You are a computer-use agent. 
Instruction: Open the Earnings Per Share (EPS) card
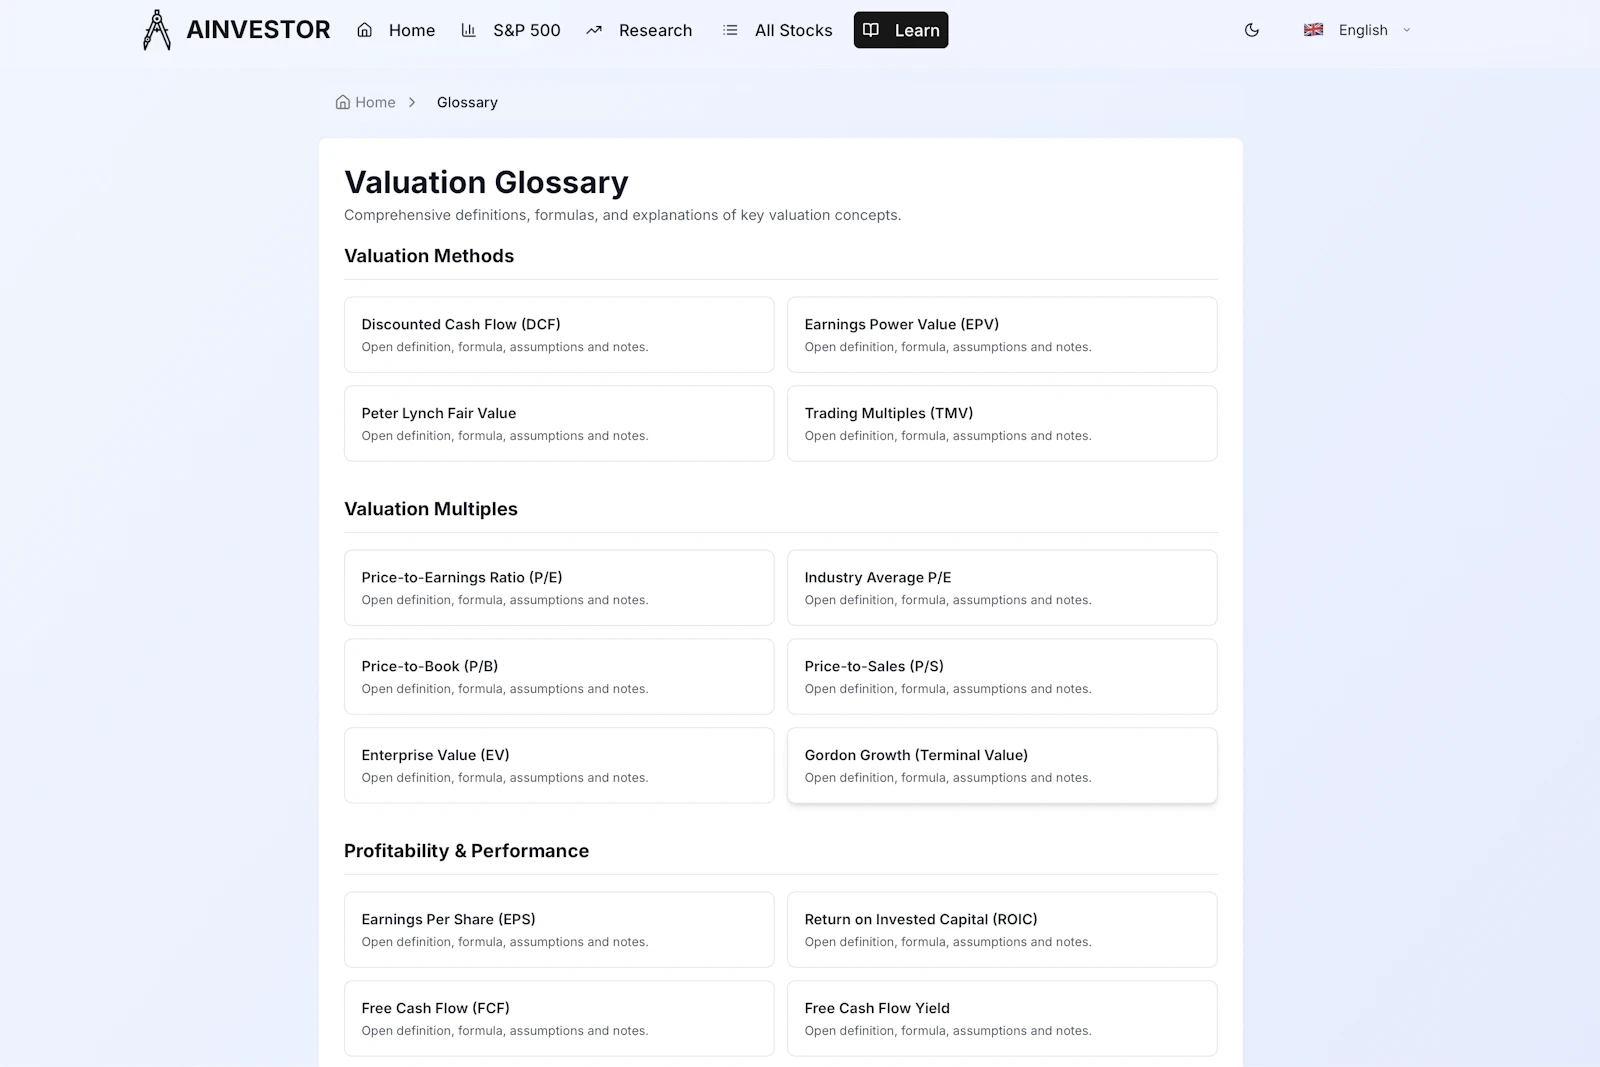coord(559,930)
